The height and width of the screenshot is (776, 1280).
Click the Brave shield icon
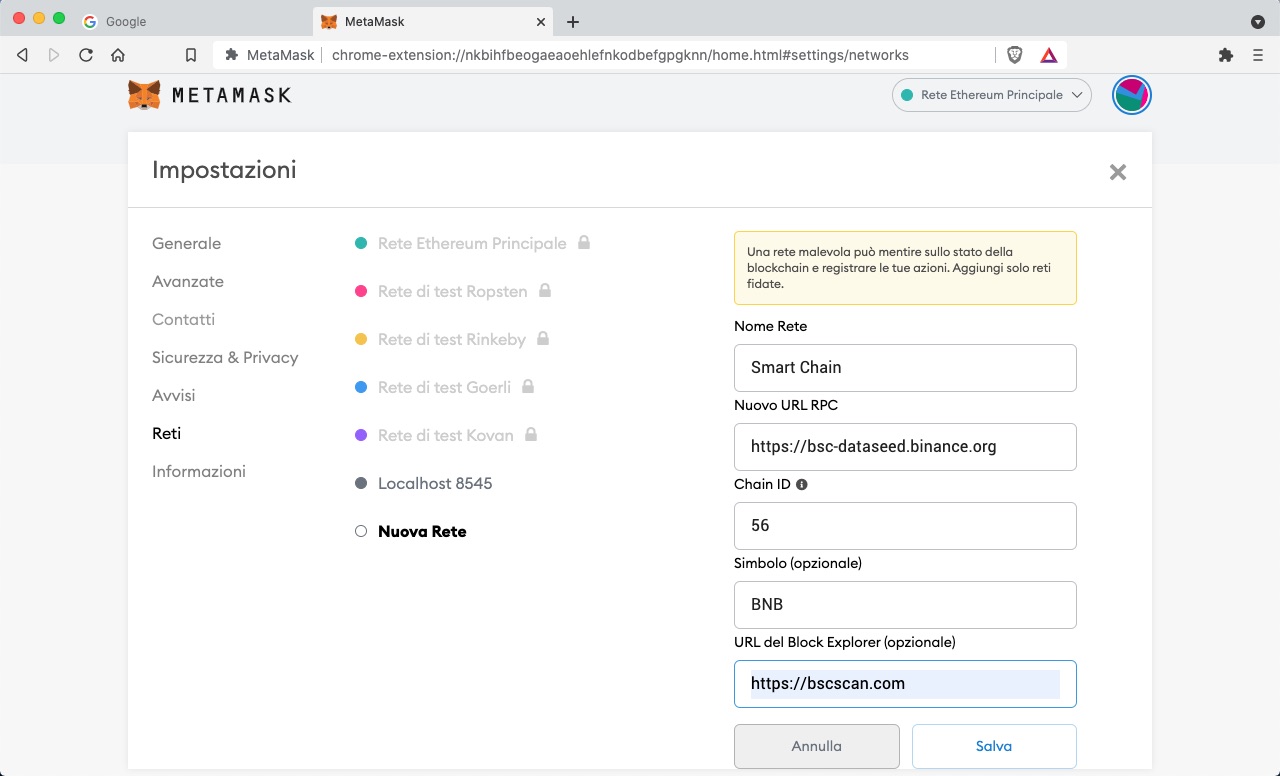[1015, 55]
